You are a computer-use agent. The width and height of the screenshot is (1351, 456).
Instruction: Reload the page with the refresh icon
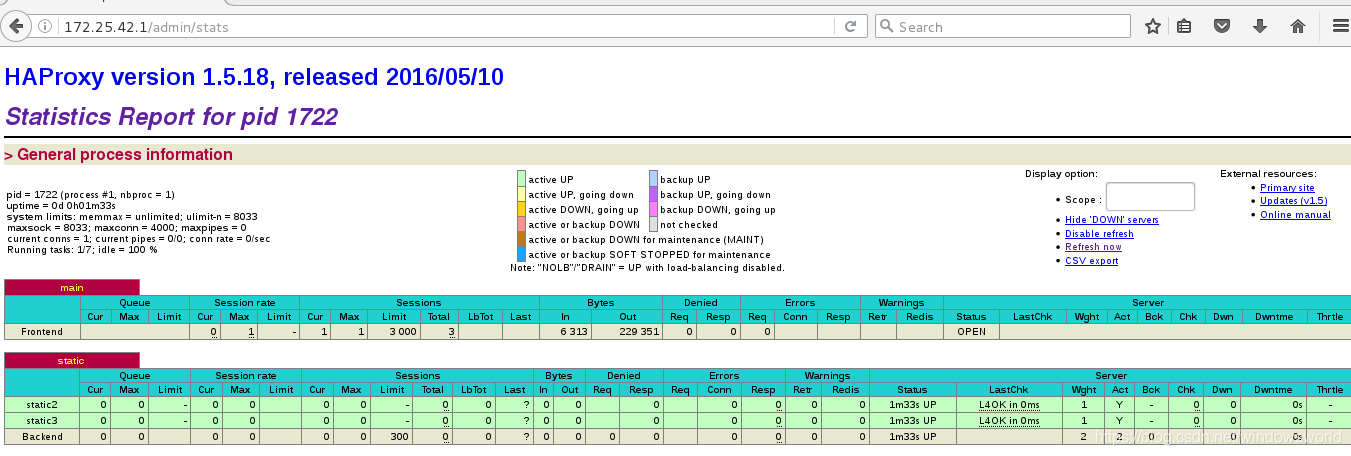[851, 27]
